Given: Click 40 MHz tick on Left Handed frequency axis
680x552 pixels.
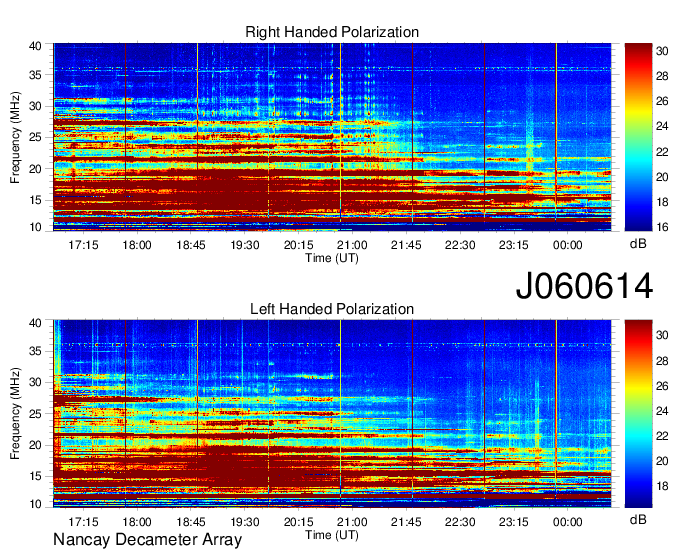Looking at the screenshot, I should 36,323.
